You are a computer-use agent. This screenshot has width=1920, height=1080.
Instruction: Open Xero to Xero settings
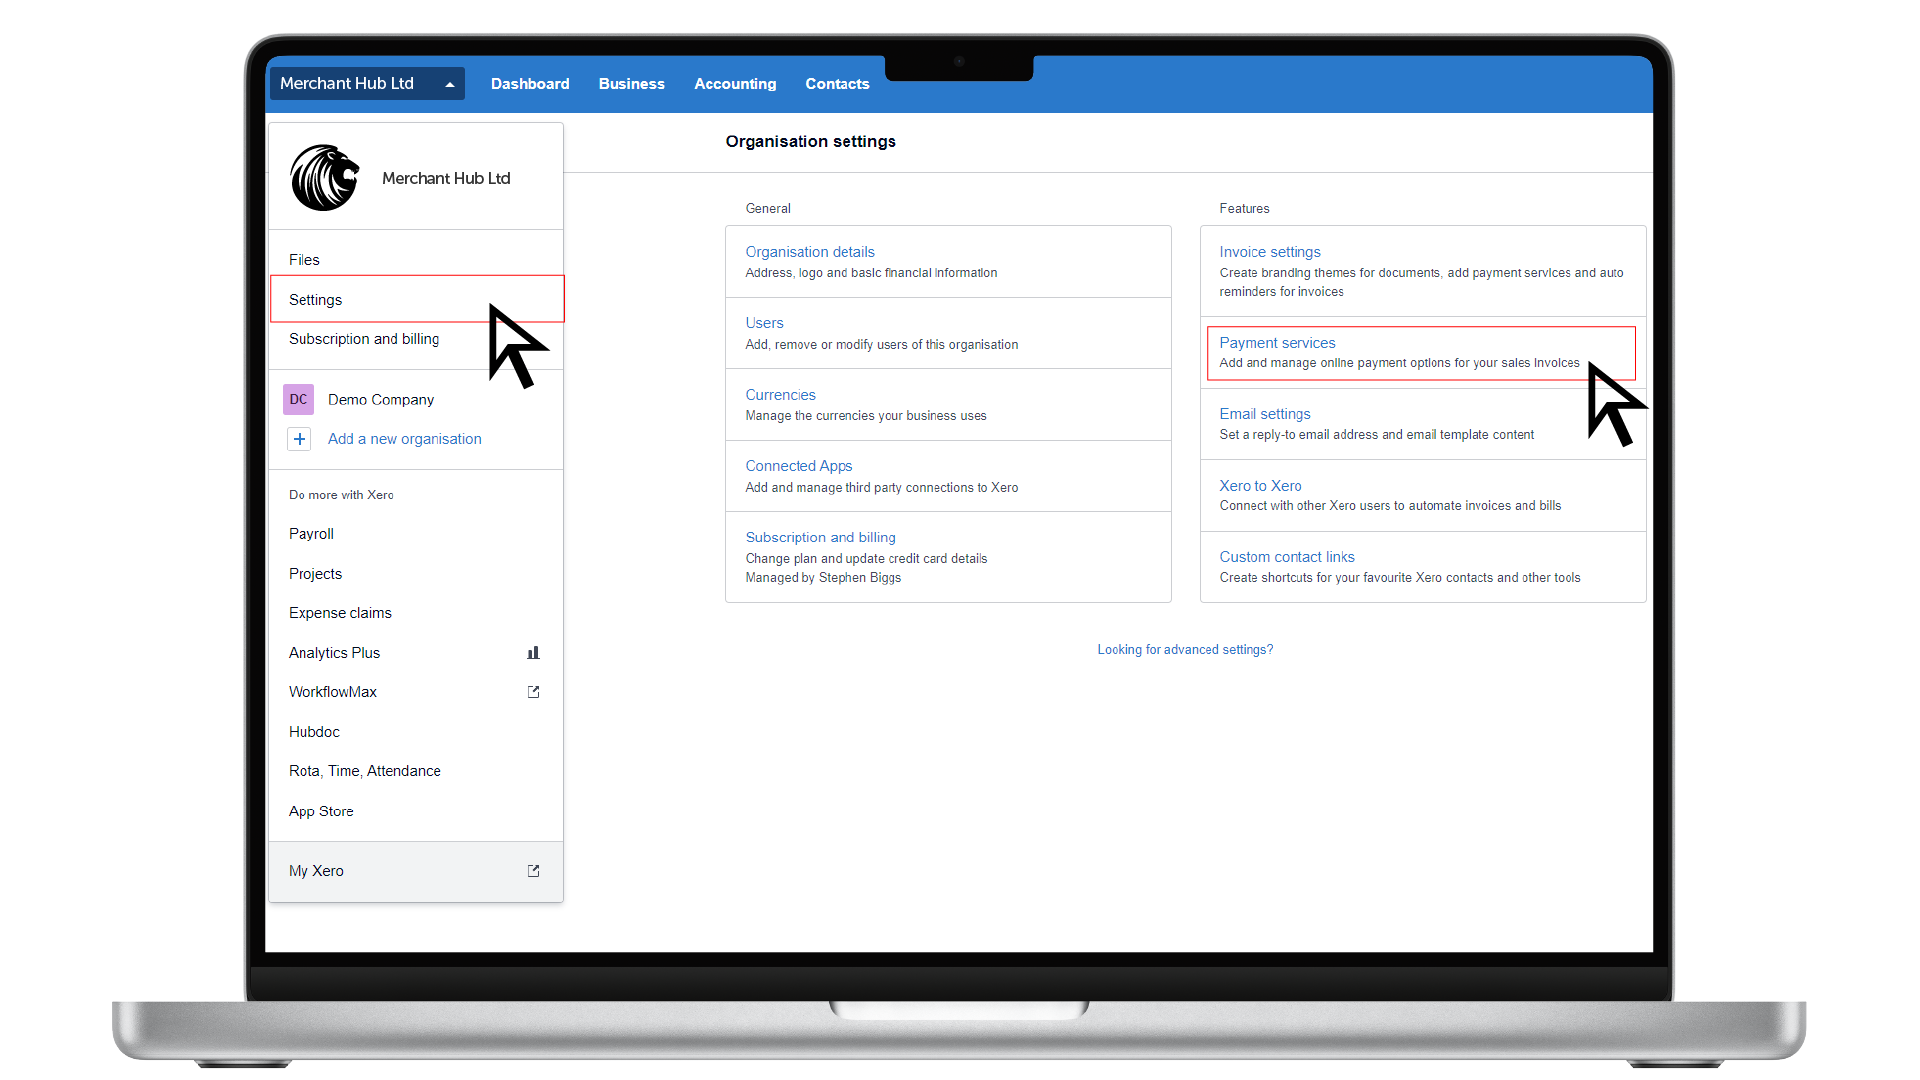[1260, 486]
